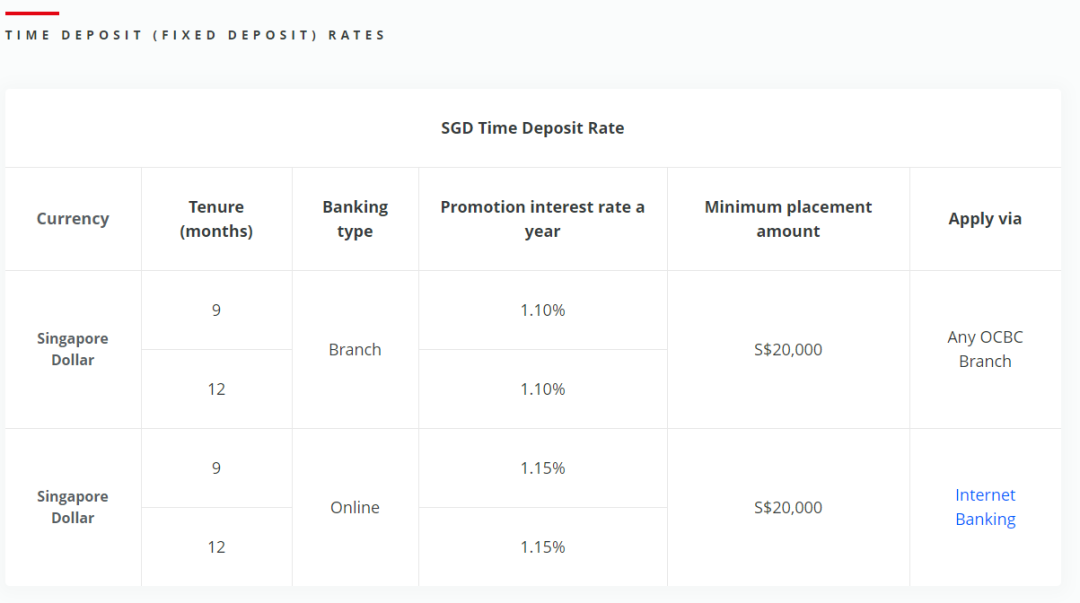1080x603 pixels.
Task: Select the "Tenure (months)" column header
Action: (216, 219)
